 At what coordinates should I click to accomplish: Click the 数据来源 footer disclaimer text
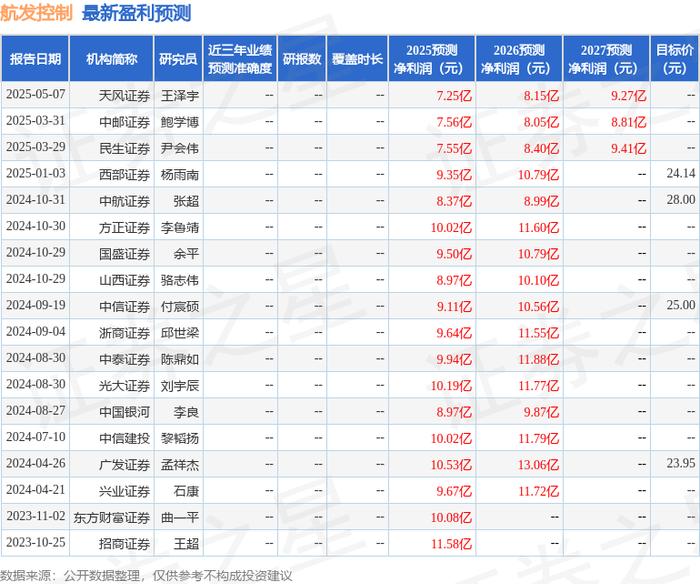[x=146, y=576]
